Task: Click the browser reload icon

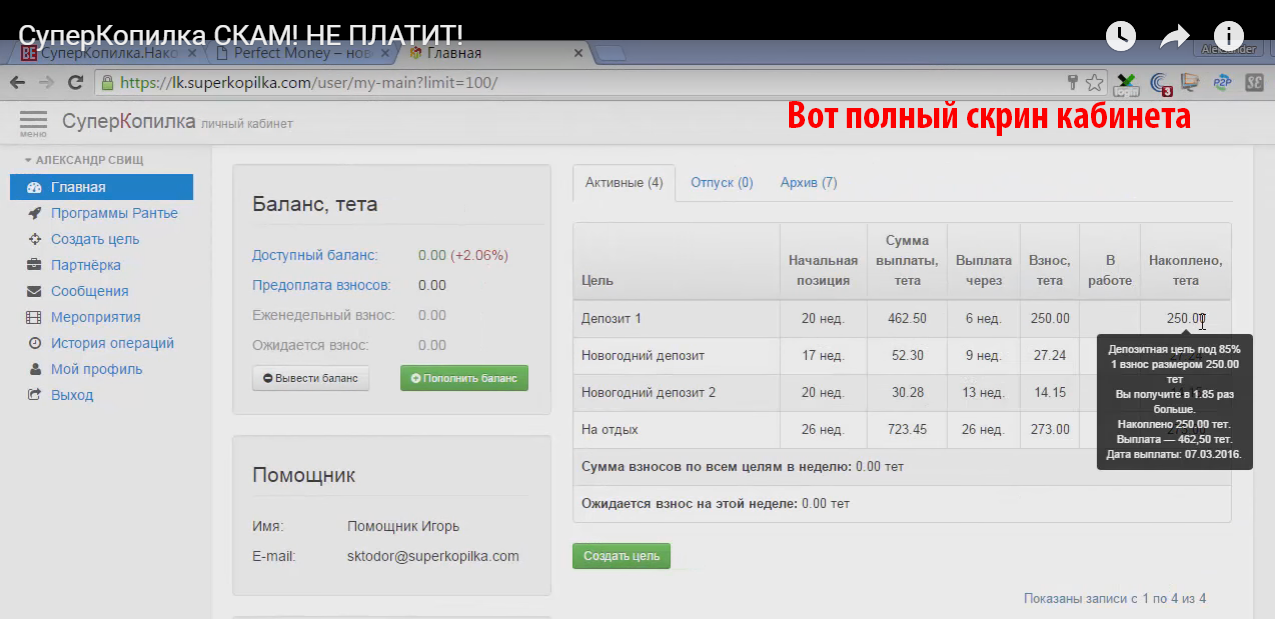Action: coord(75,83)
